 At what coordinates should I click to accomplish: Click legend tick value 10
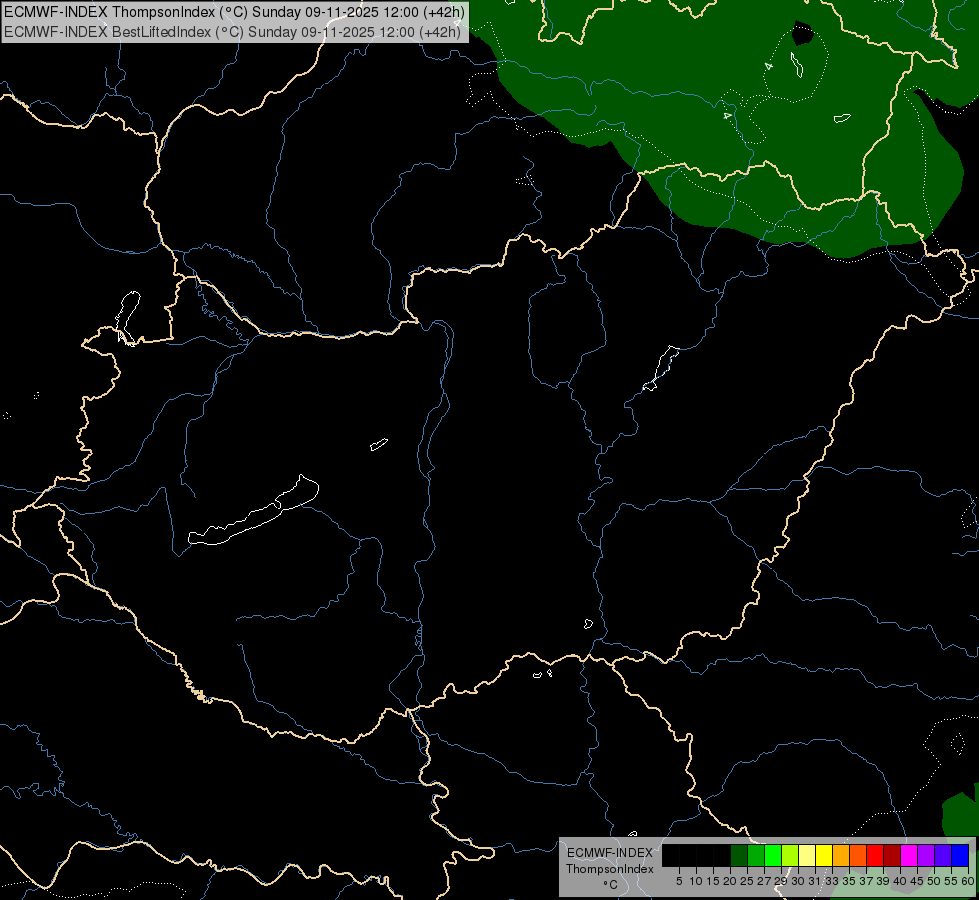coord(696,881)
